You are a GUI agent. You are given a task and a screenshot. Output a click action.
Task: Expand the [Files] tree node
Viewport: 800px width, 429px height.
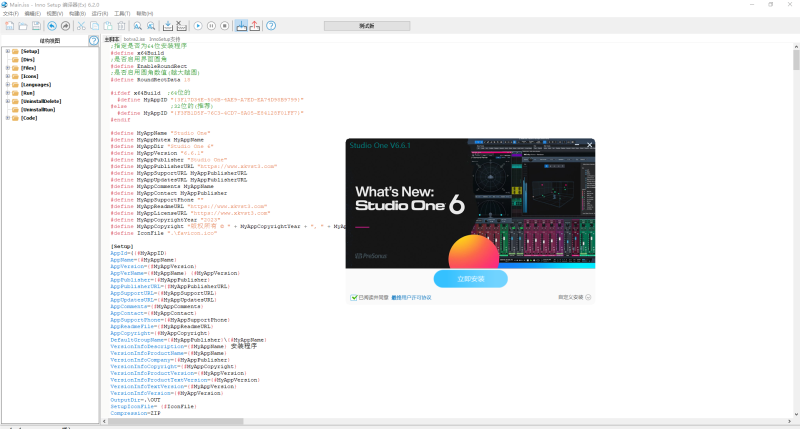coord(8,68)
